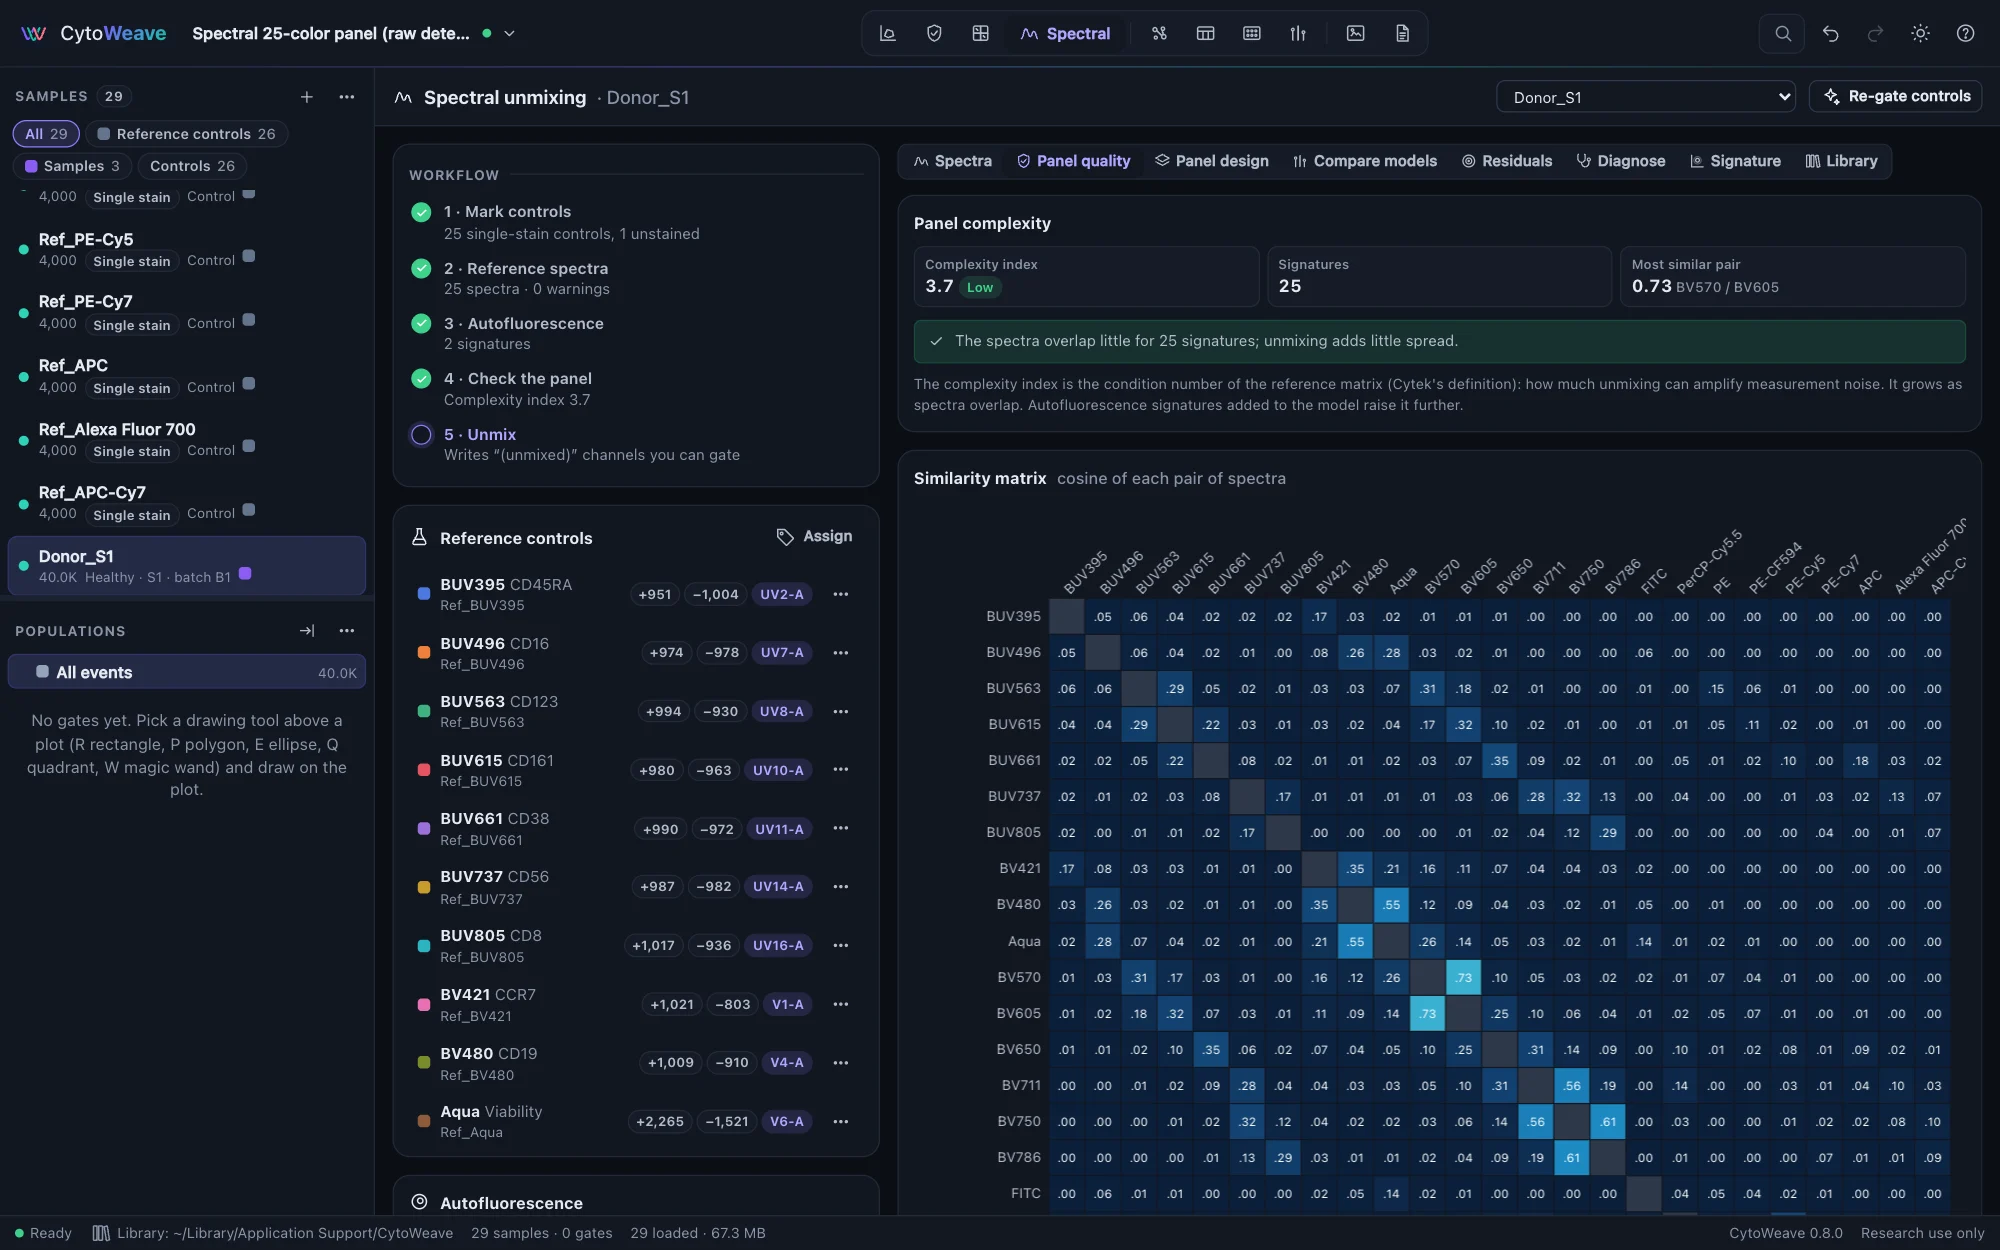Select the Spectral button in toolbar
This screenshot has height=1250, width=2000.
pos(1066,33)
